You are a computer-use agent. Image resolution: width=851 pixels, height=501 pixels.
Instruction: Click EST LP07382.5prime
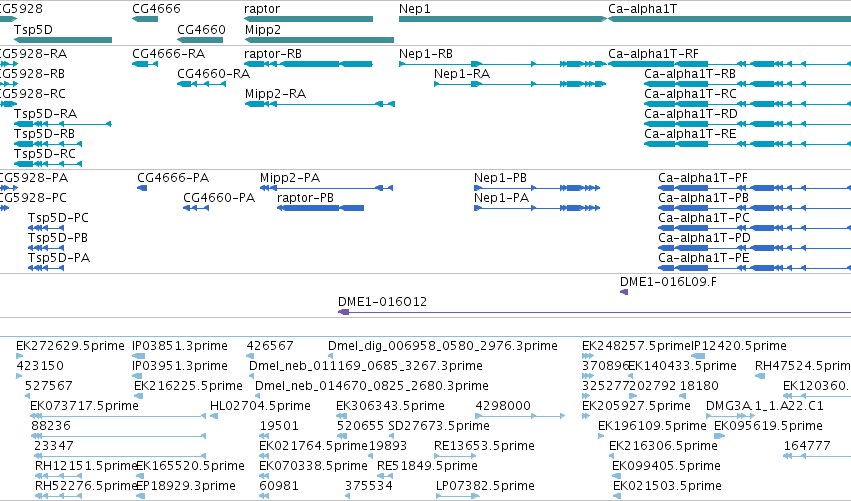point(458,496)
